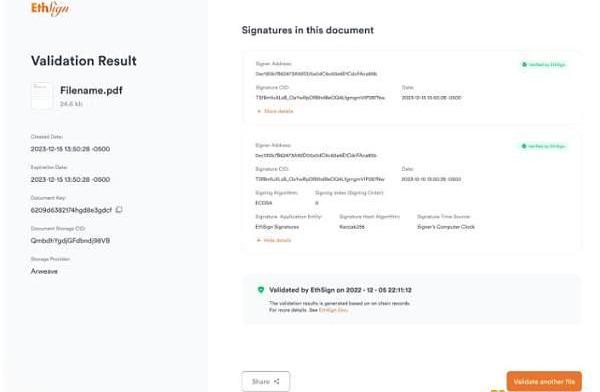This screenshot has width=600, height=392.
Task: Click the plus icon next to Show details
Action: 259,111
